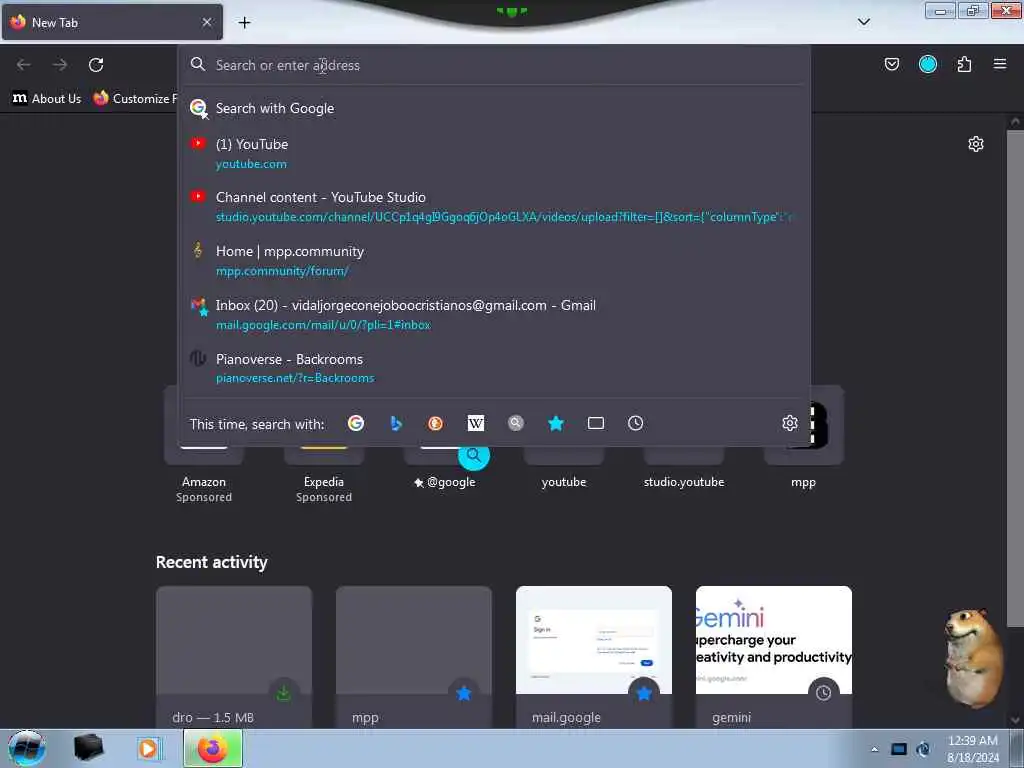Open a new tab with plus button
Image resolution: width=1024 pixels, height=768 pixels.
pos(244,22)
